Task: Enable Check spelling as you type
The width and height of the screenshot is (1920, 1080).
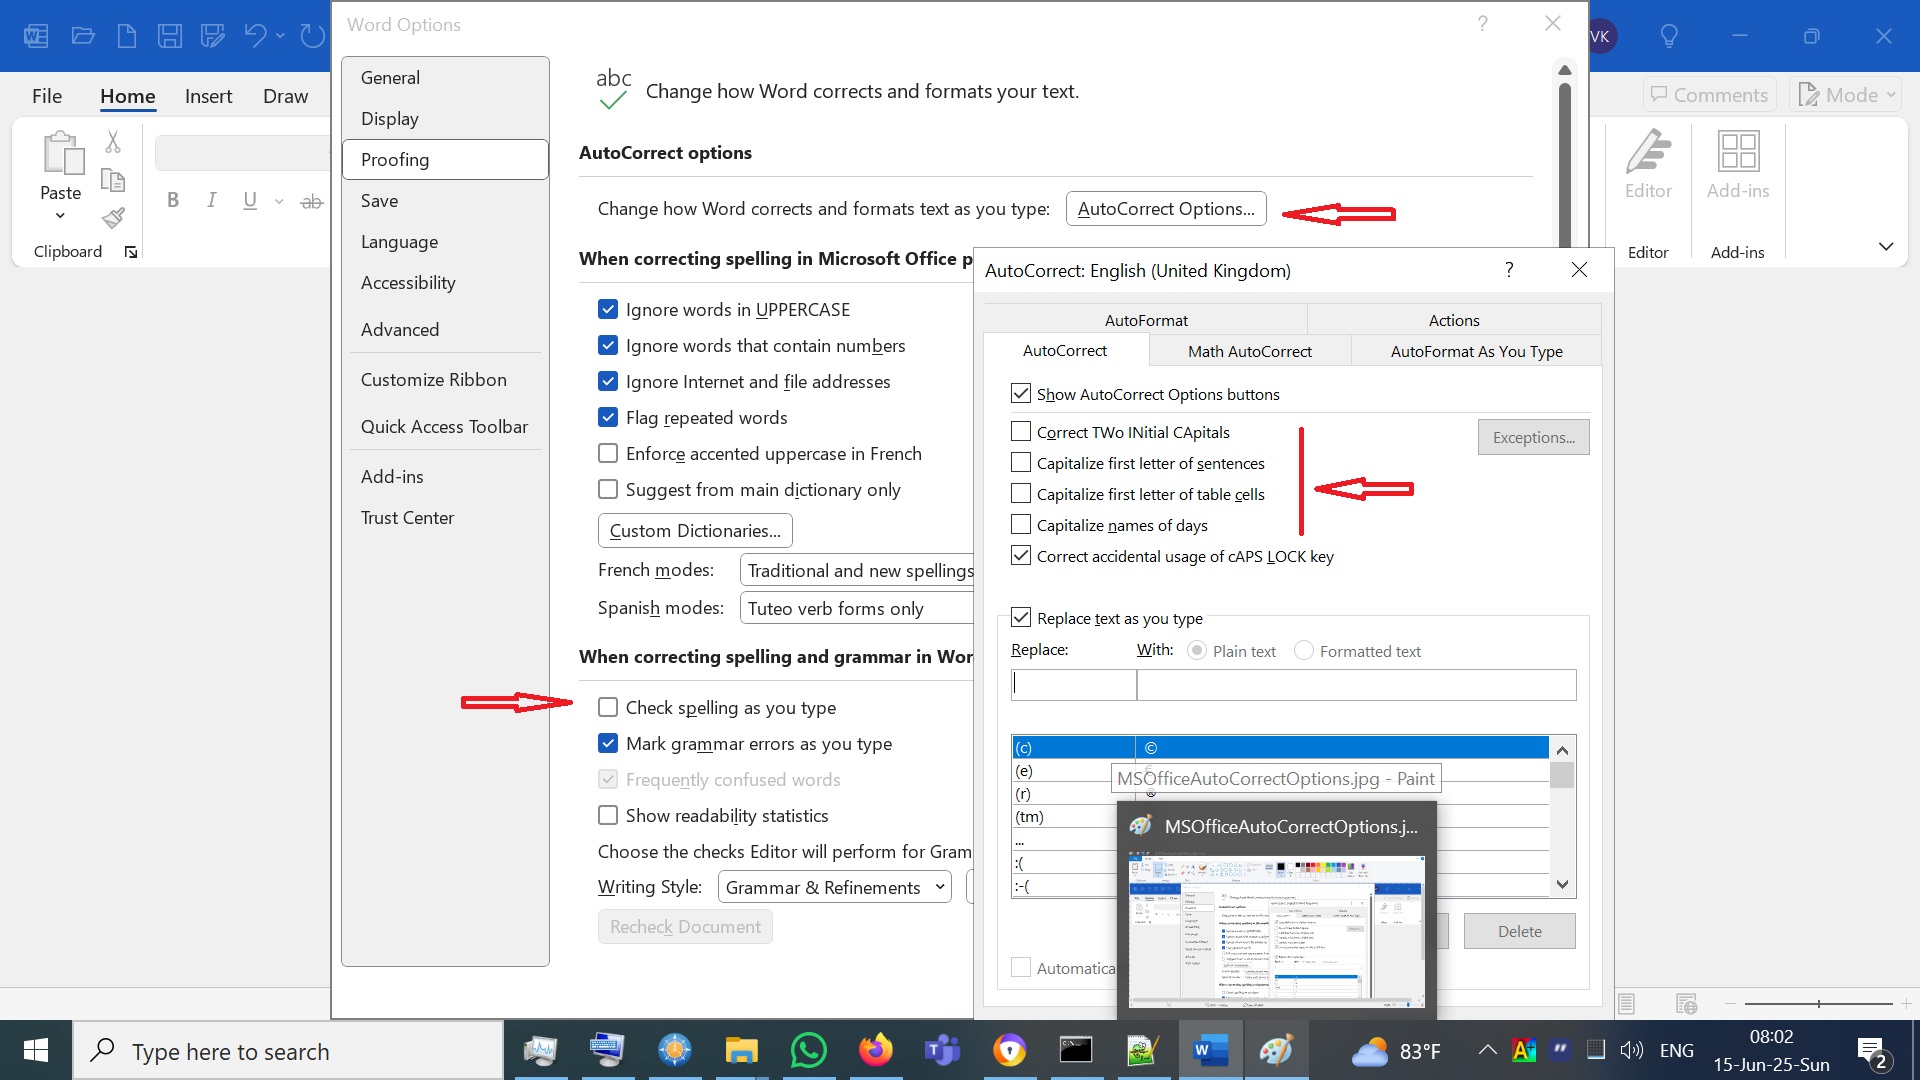Action: [x=608, y=708]
